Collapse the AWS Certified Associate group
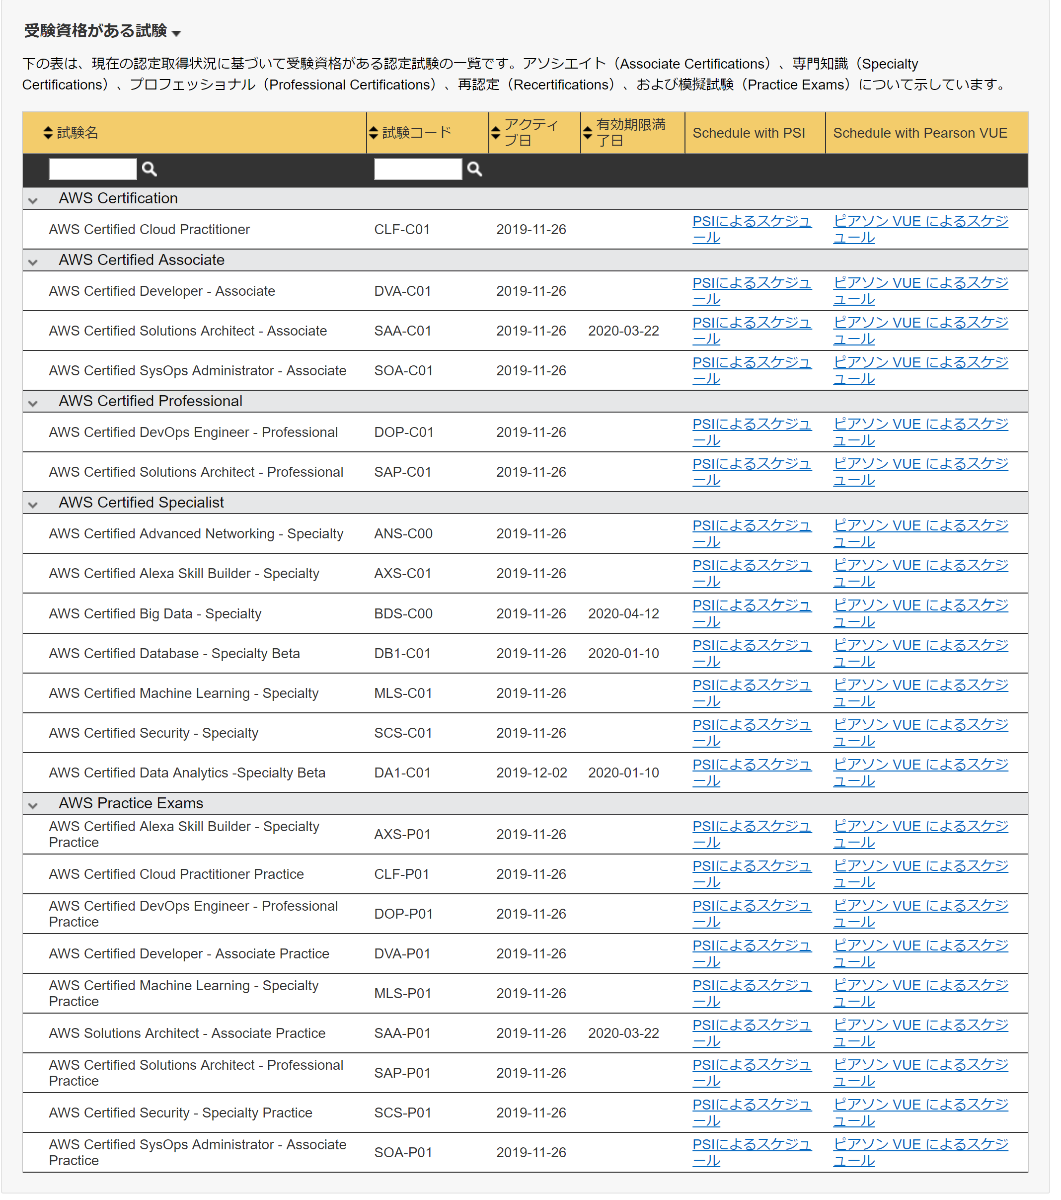This screenshot has height=1200, width=1061. tap(33, 261)
